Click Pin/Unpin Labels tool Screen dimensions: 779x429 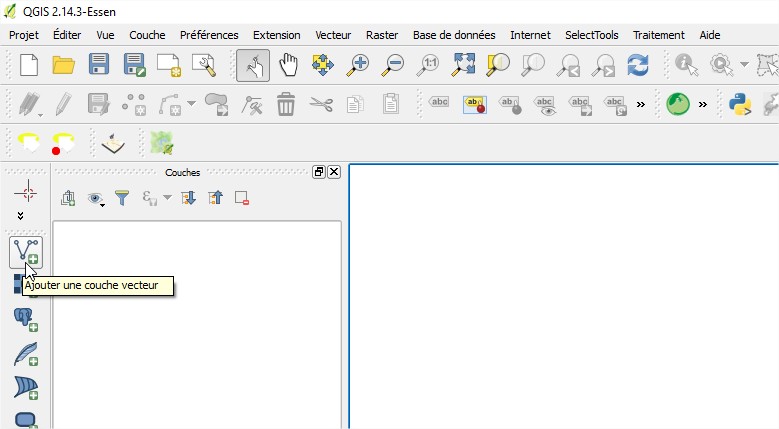click(510, 105)
